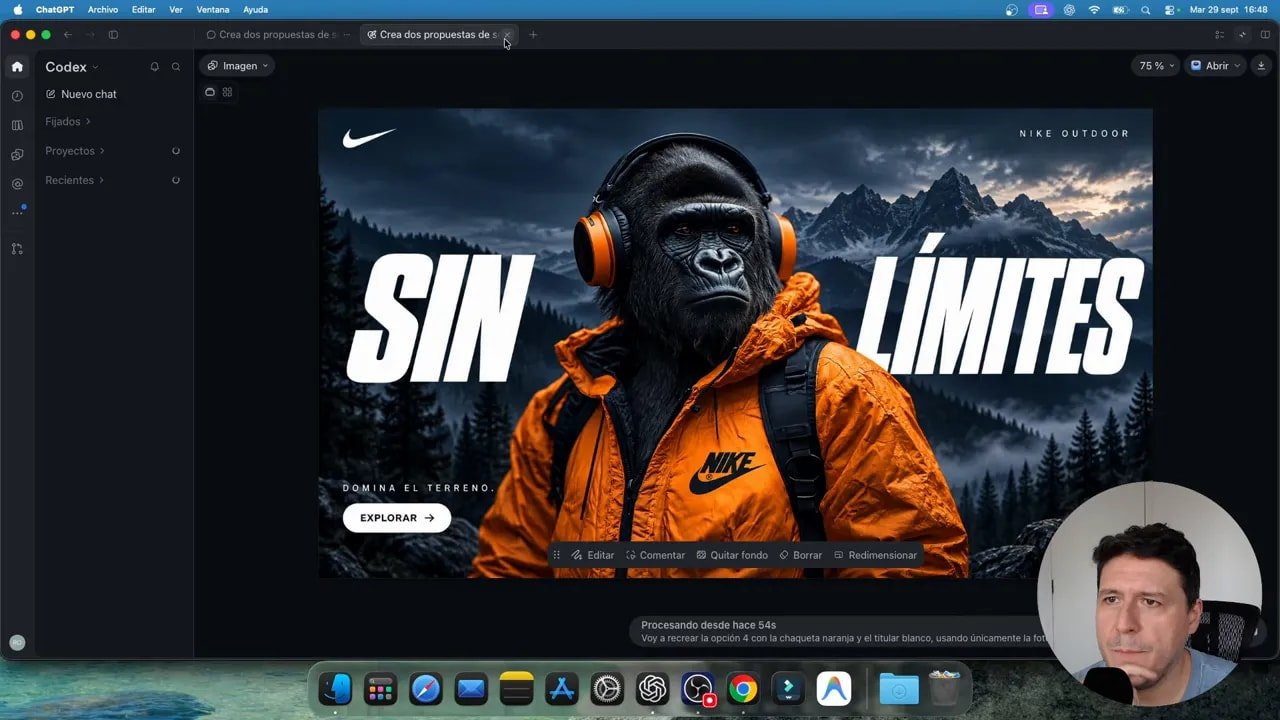The width and height of the screenshot is (1280, 720).
Task: Click the overlapping-squares images icon in left rail
Action: tap(17, 155)
